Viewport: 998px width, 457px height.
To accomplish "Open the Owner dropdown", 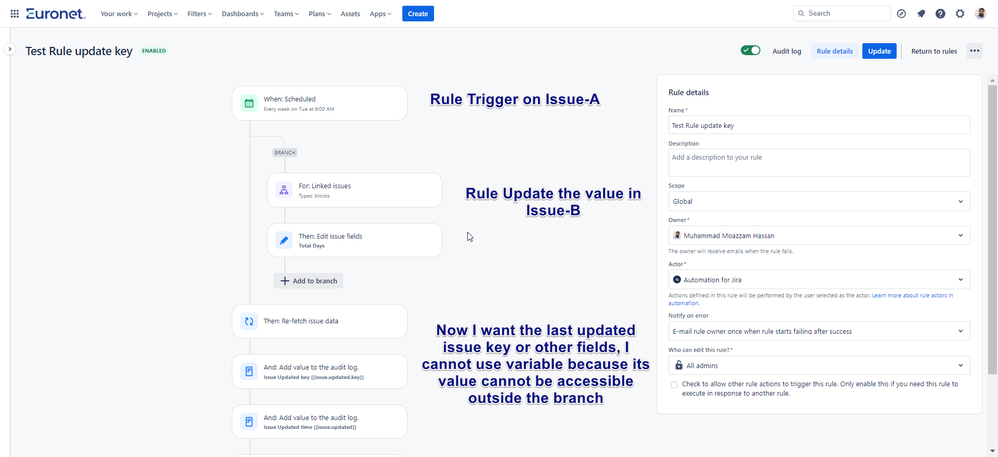I will click(819, 236).
